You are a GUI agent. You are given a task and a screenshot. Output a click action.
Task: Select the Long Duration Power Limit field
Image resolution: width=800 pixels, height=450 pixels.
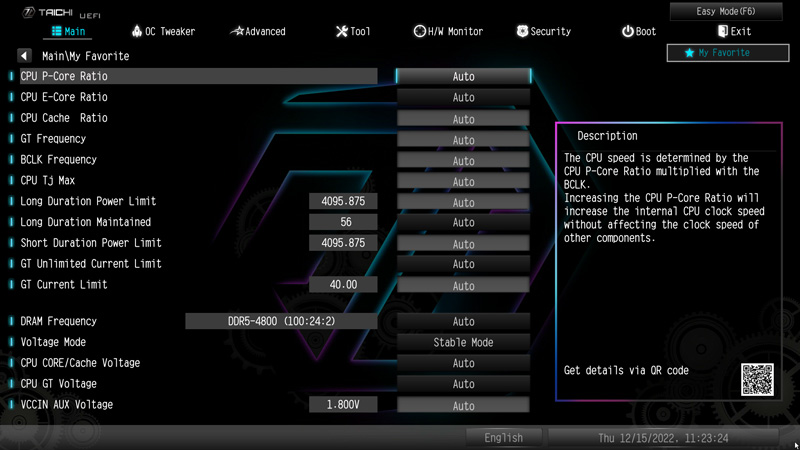click(343, 202)
